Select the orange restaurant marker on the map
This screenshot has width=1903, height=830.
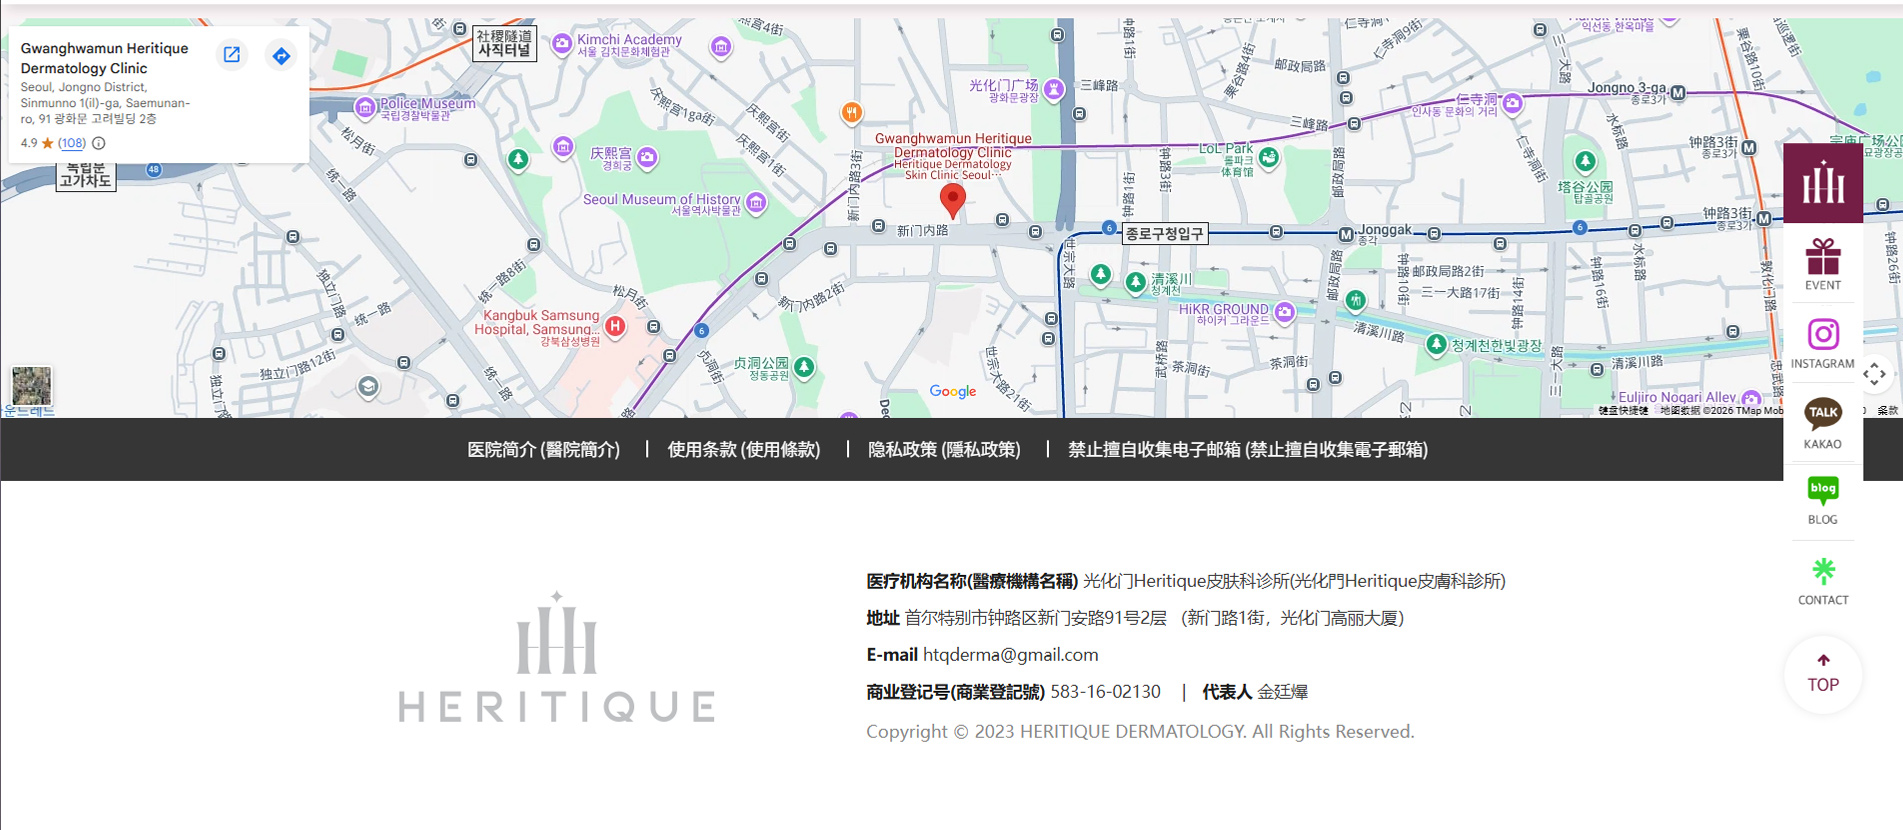pyautogui.click(x=851, y=113)
